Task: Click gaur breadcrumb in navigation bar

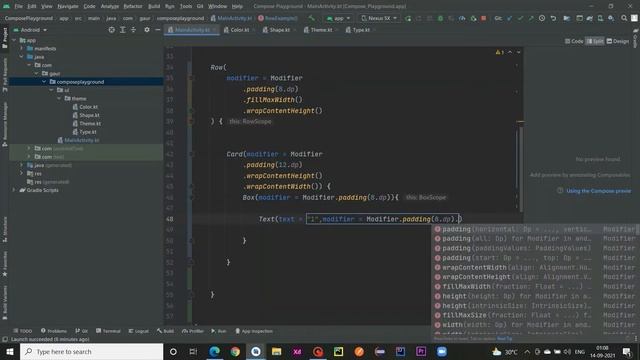Action: 144,18
